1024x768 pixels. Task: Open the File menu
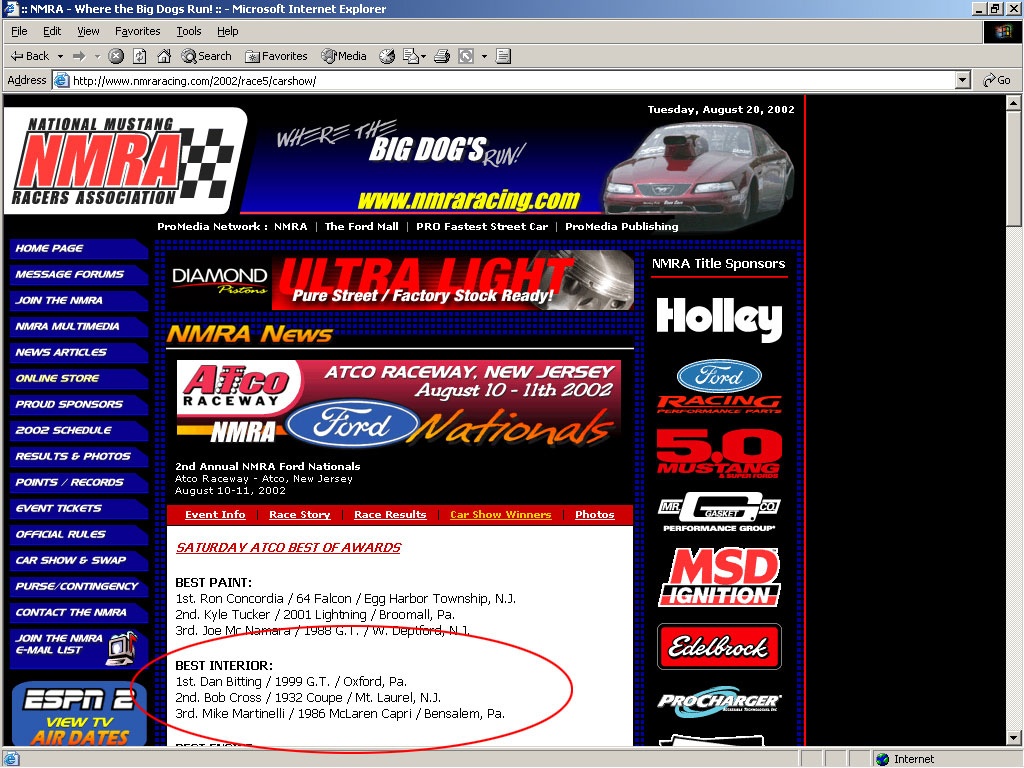pos(20,31)
